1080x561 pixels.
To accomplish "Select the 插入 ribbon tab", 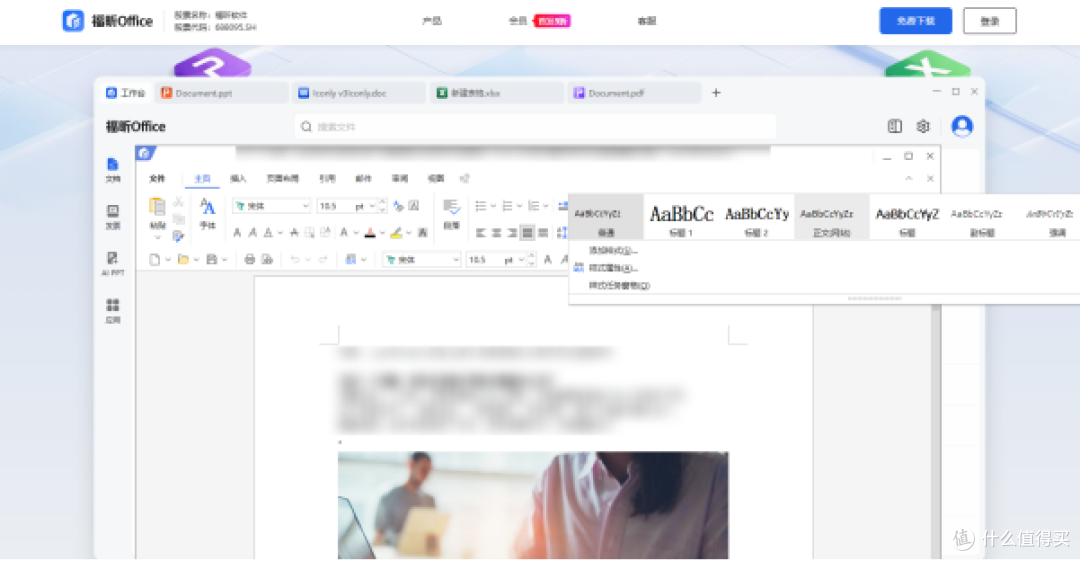I will (x=238, y=178).
